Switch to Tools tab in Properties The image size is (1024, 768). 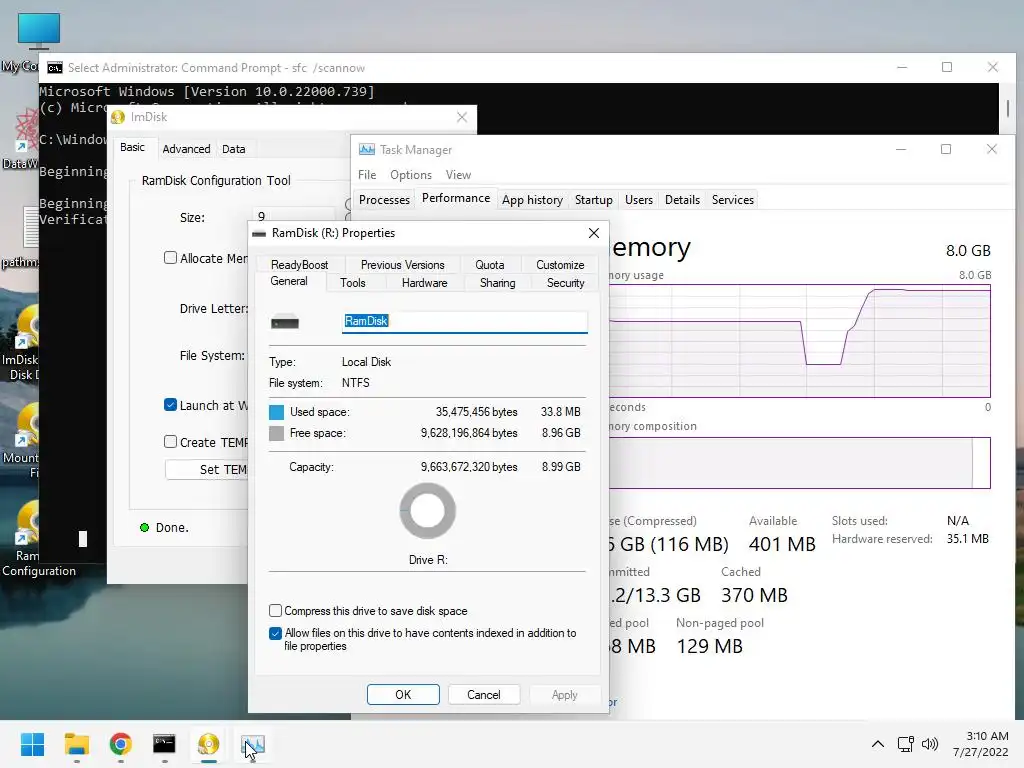(x=353, y=283)
